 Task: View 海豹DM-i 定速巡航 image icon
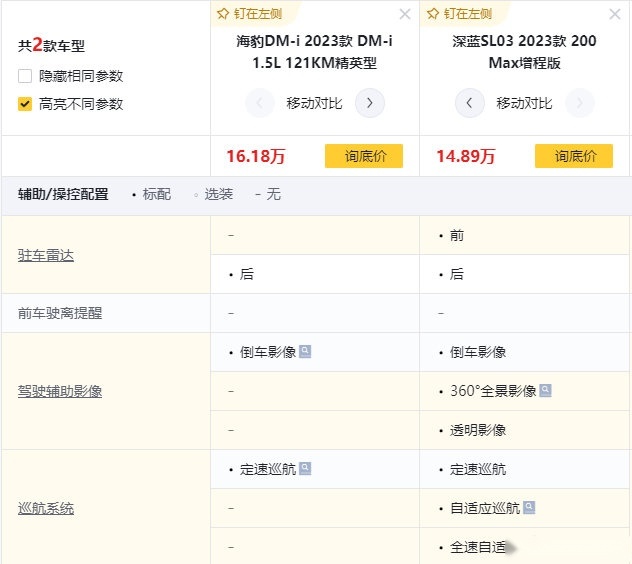tap(305, 468)
